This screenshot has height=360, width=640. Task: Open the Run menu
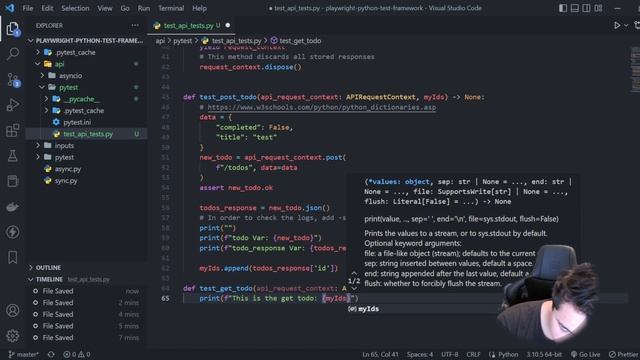tap(144, 8)
